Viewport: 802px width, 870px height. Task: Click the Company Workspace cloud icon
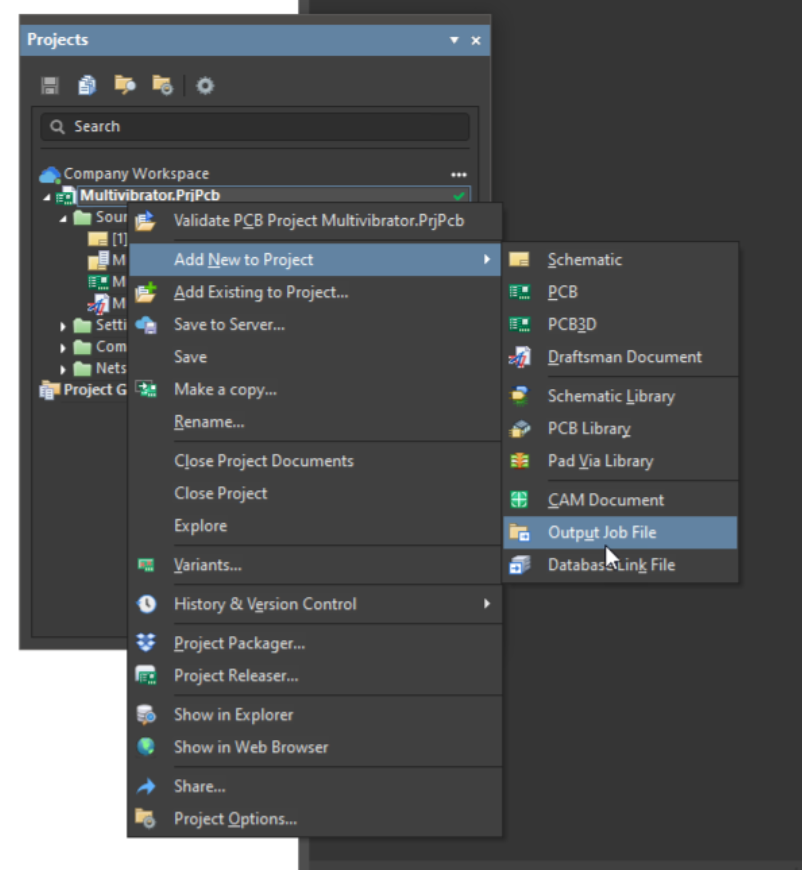[49, 174]
